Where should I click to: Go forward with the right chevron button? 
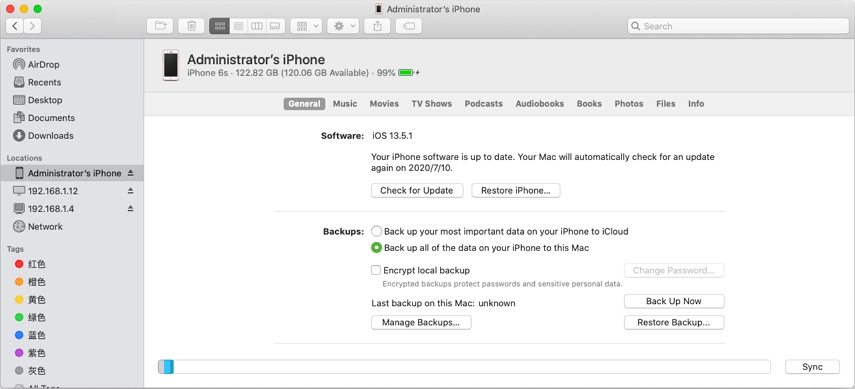32,26
